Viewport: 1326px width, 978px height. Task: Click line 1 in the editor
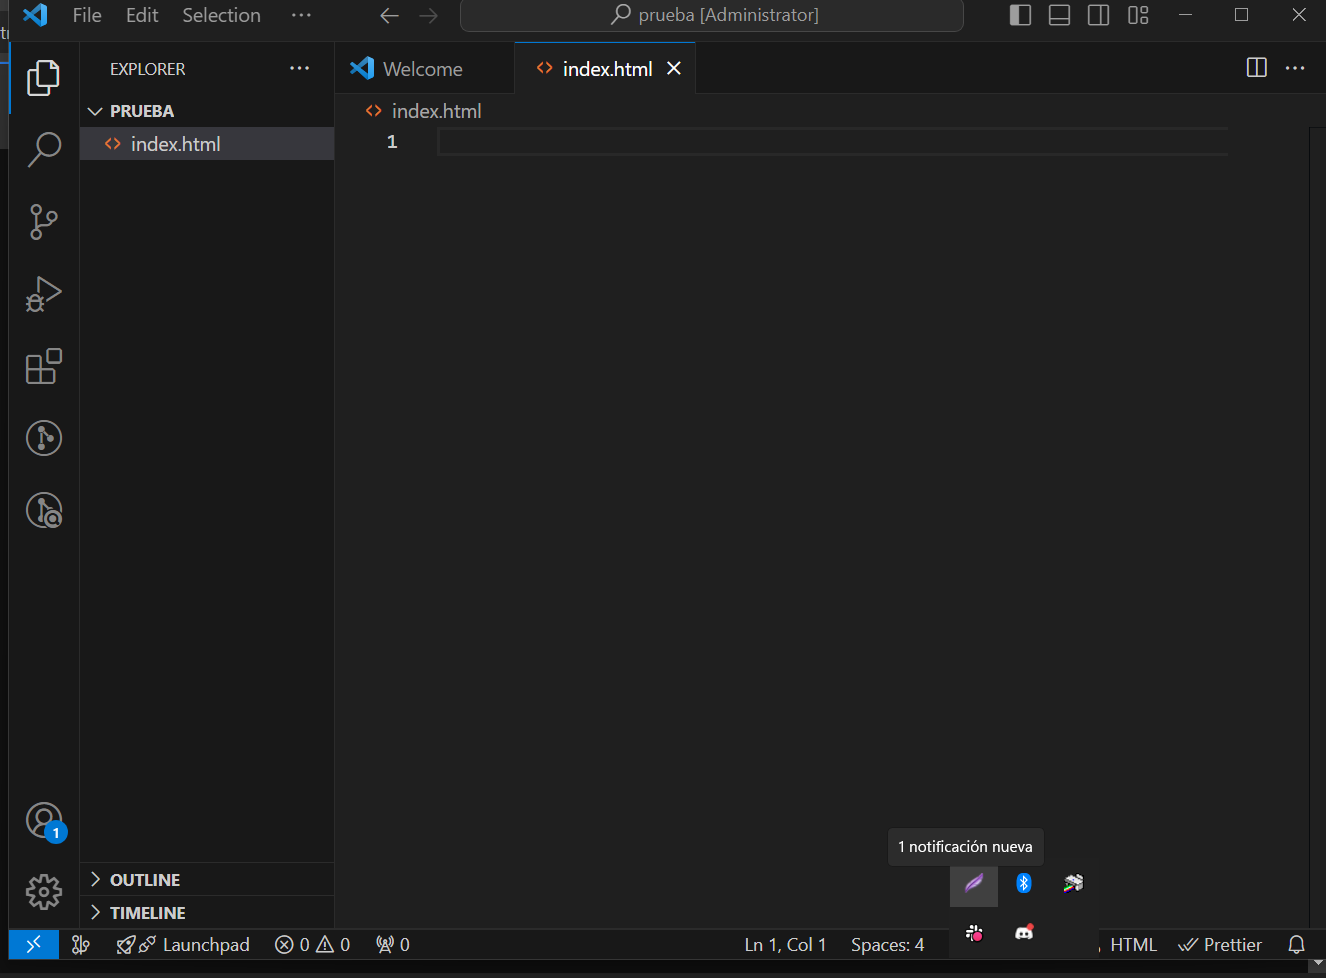click(832, 142)
